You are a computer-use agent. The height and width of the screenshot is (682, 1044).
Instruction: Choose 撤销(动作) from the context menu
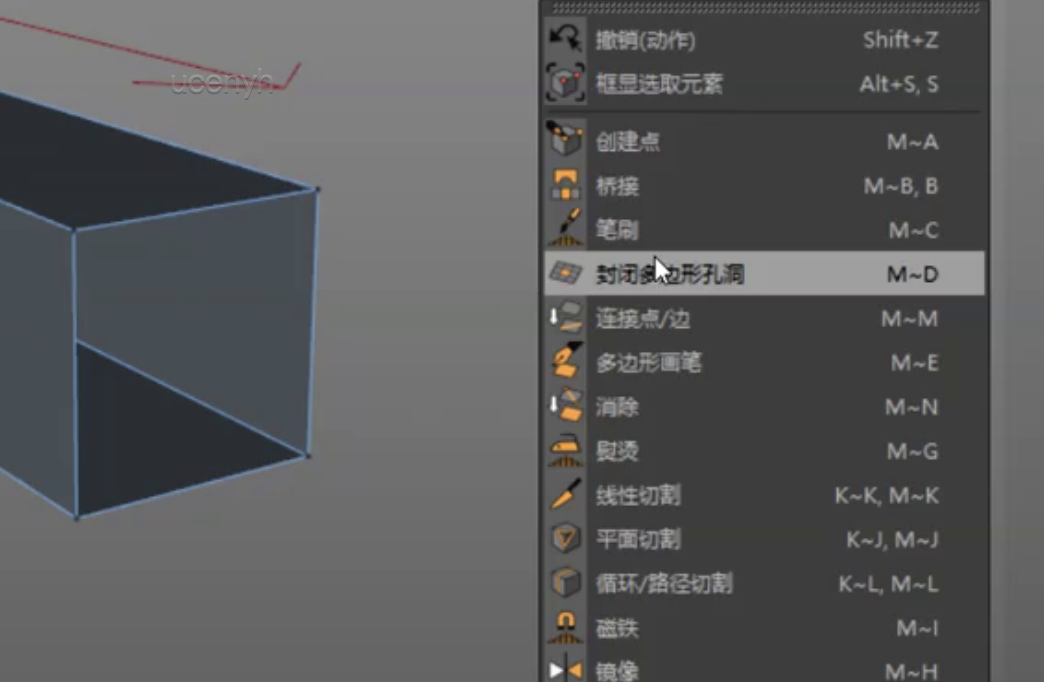[x=764, y=40]
